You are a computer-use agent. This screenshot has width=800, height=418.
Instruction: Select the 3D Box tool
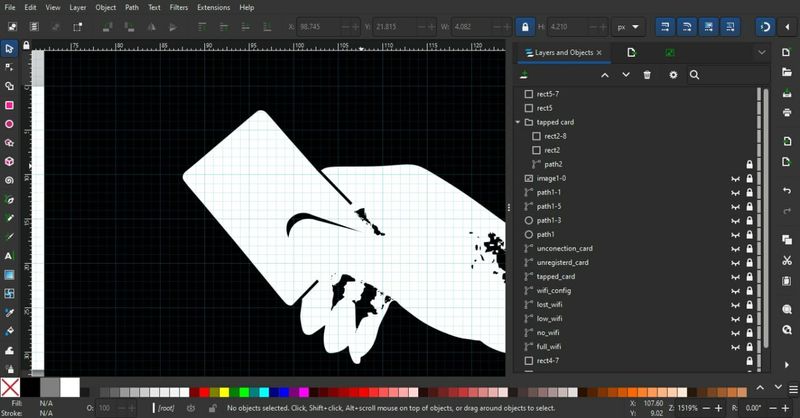(9, 161)
